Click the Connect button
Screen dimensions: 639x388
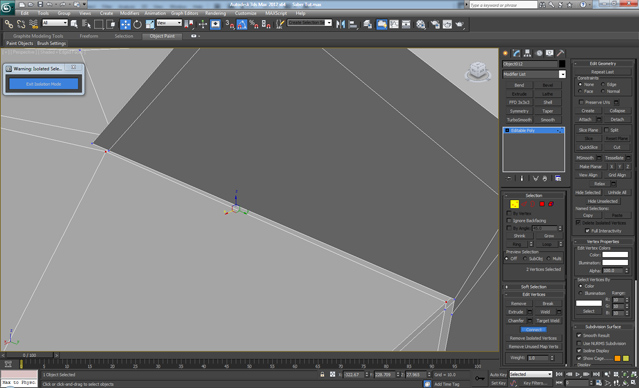tap(533, 329)
